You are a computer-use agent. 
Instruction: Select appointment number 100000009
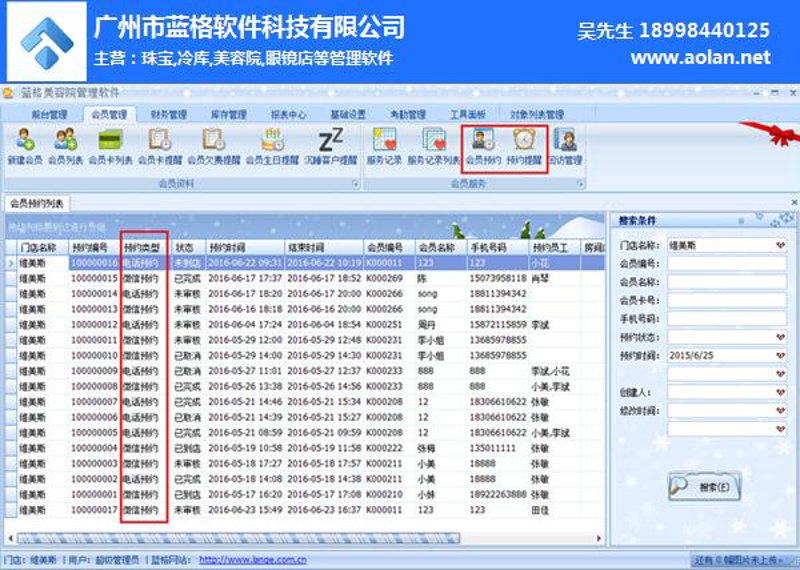[94, 371]
